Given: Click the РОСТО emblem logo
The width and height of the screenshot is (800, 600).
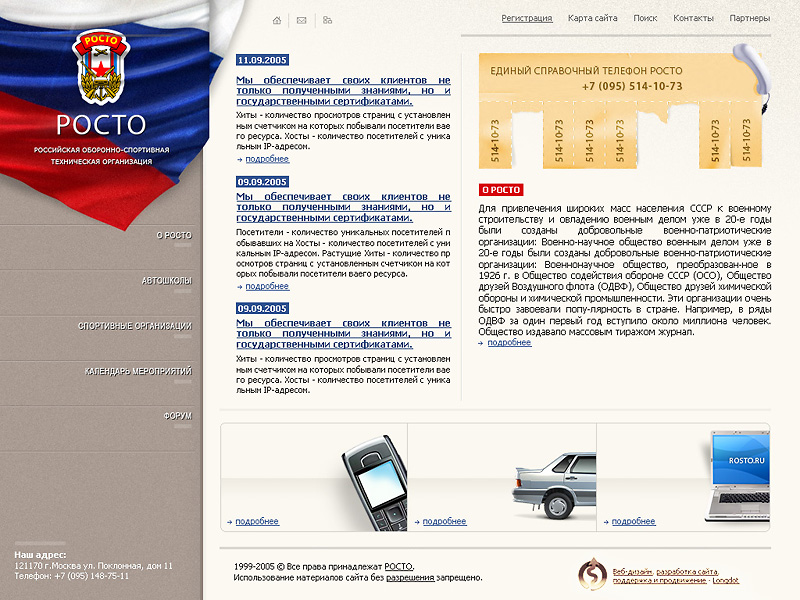Looking at the screenshot, I should pyautogui.click(x=101, y=67).
